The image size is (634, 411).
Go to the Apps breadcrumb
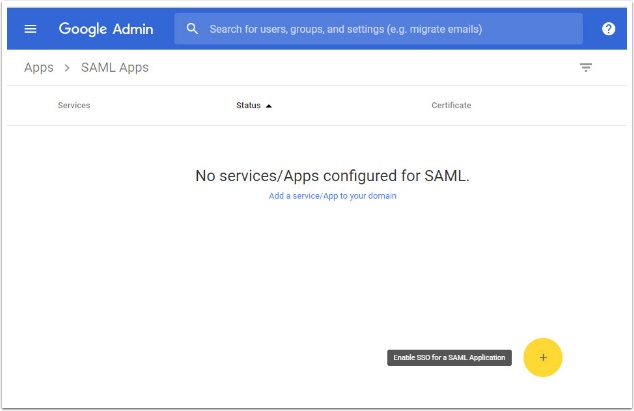39,67
